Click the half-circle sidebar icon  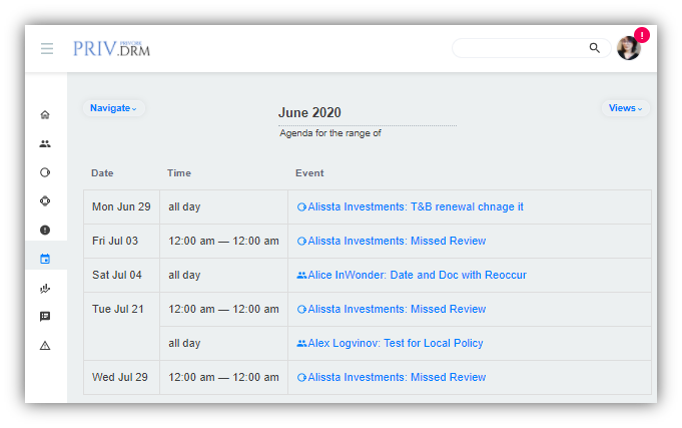[45, 172]
